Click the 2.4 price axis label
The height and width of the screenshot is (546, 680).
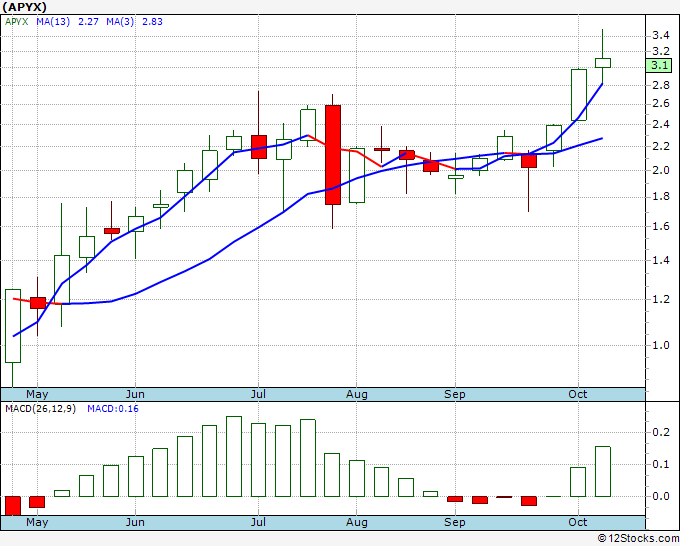660,124
